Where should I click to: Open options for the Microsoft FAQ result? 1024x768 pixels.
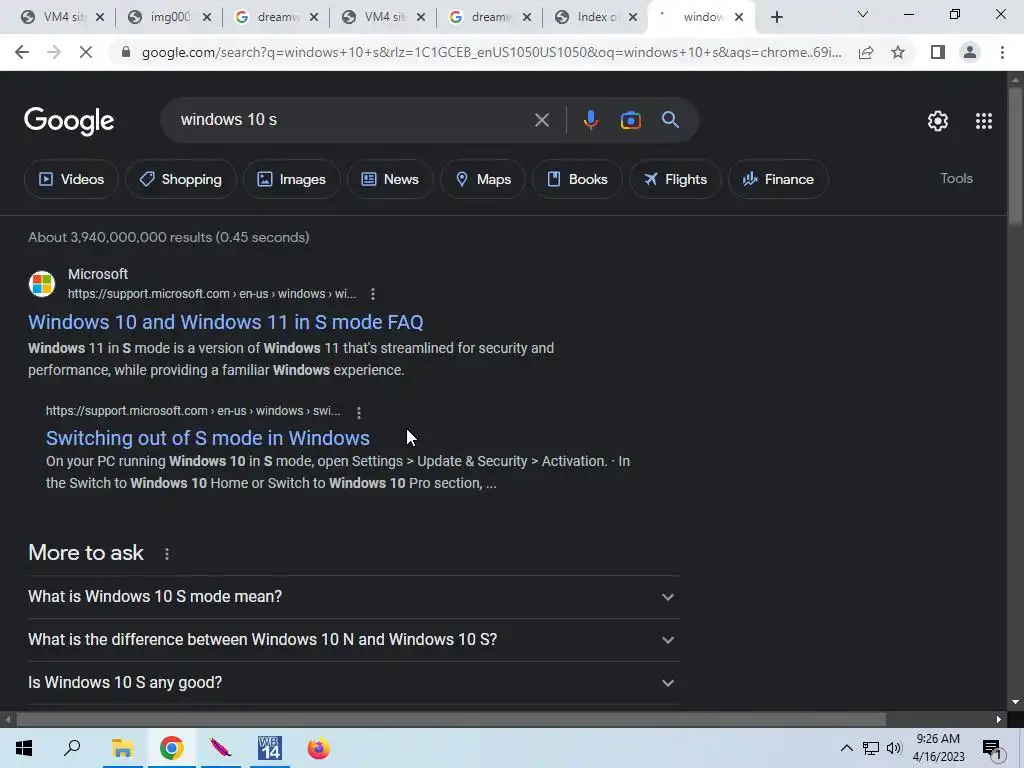click(373, 294)
